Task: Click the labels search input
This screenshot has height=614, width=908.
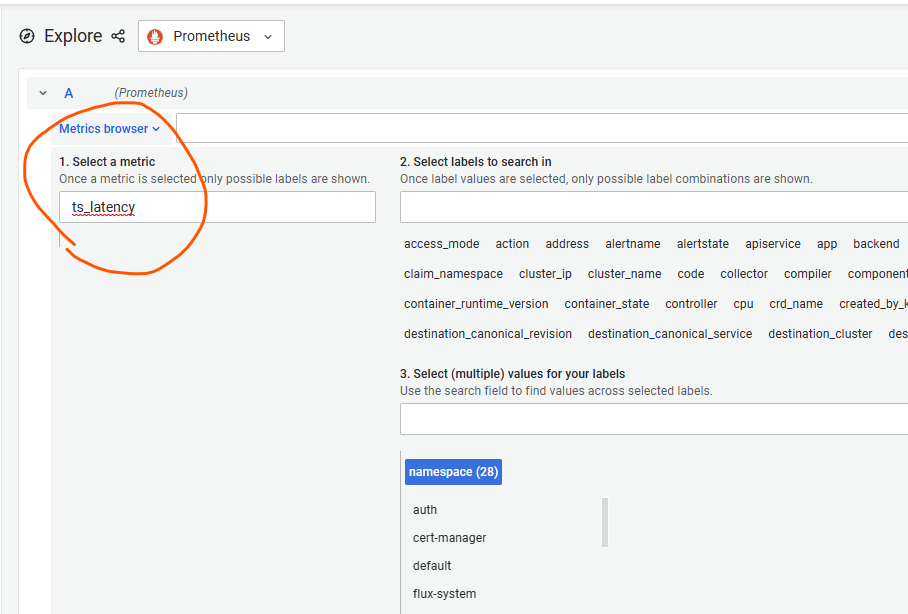Action: tap(650, 207)
